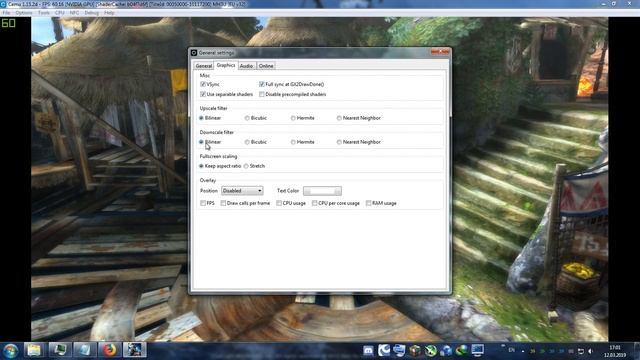Click the Cemu title bar icon
This screenshot has height=360, width=640.
3,4
